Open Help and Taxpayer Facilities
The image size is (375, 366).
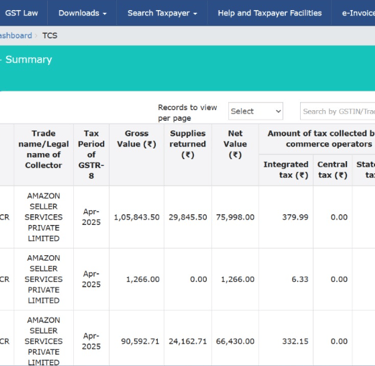coord(270,13)
